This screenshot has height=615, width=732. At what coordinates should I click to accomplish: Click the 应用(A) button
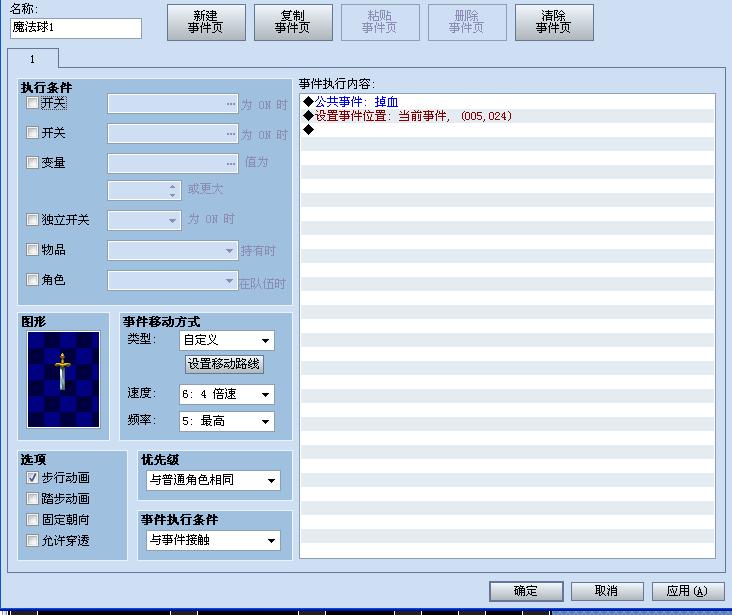pyautogui.click(x=688, y=591)
